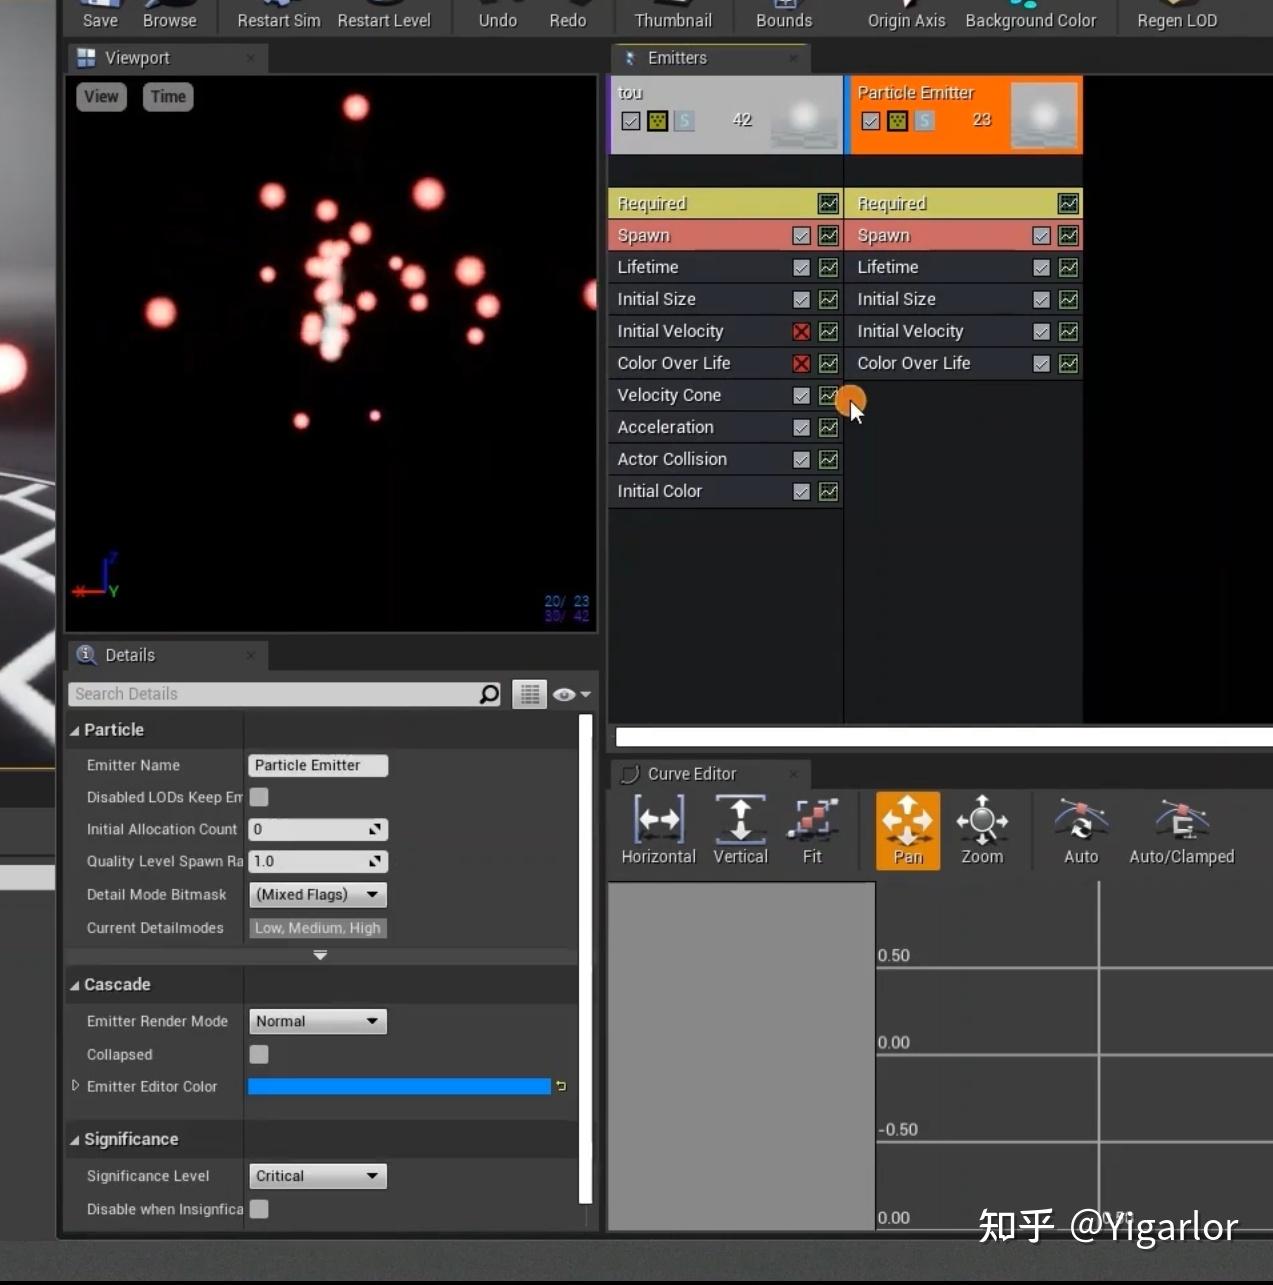Viewport: 1273px width, 1285px height.
Task: Open curve graph for Particle Emitter Lifetime module
Action: (x=1069, y=268)
